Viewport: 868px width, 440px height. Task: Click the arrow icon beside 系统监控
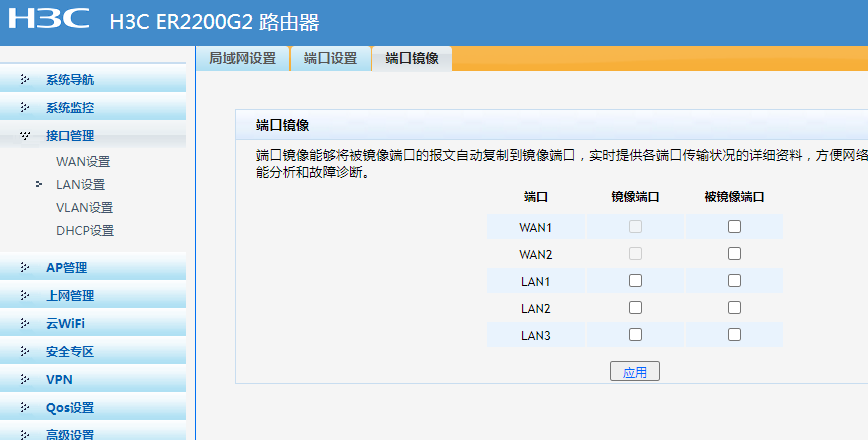pos(25,108)
